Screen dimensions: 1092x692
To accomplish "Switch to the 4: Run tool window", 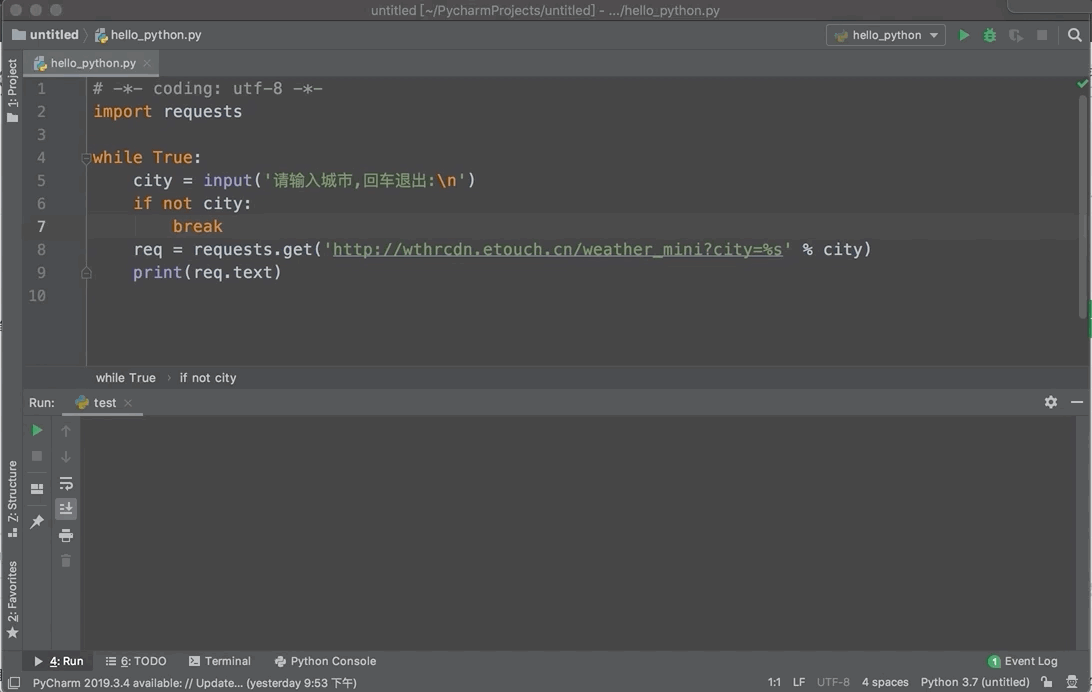I will pyautogui.click(x=58, y=661).
